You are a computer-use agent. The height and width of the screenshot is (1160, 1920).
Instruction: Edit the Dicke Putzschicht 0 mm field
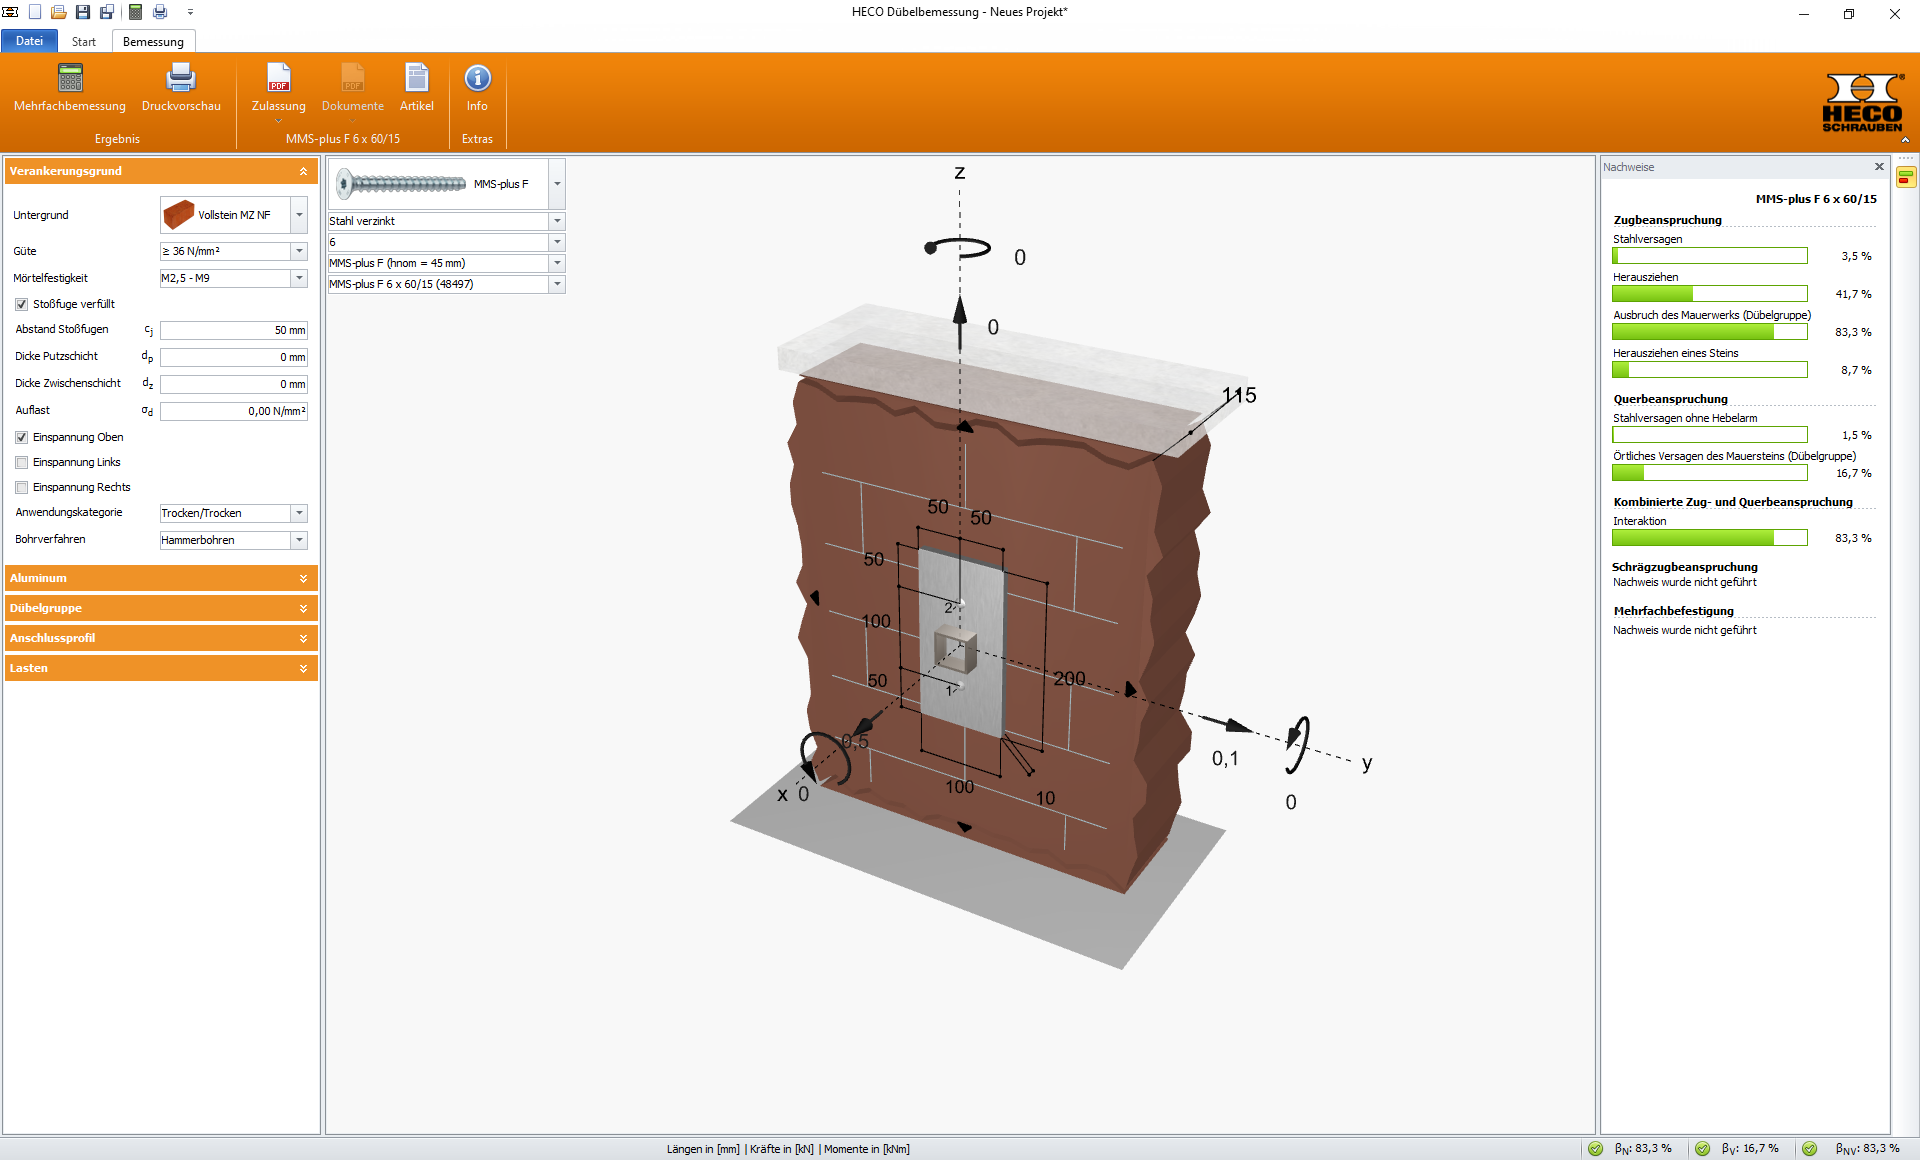pos(234,357)
